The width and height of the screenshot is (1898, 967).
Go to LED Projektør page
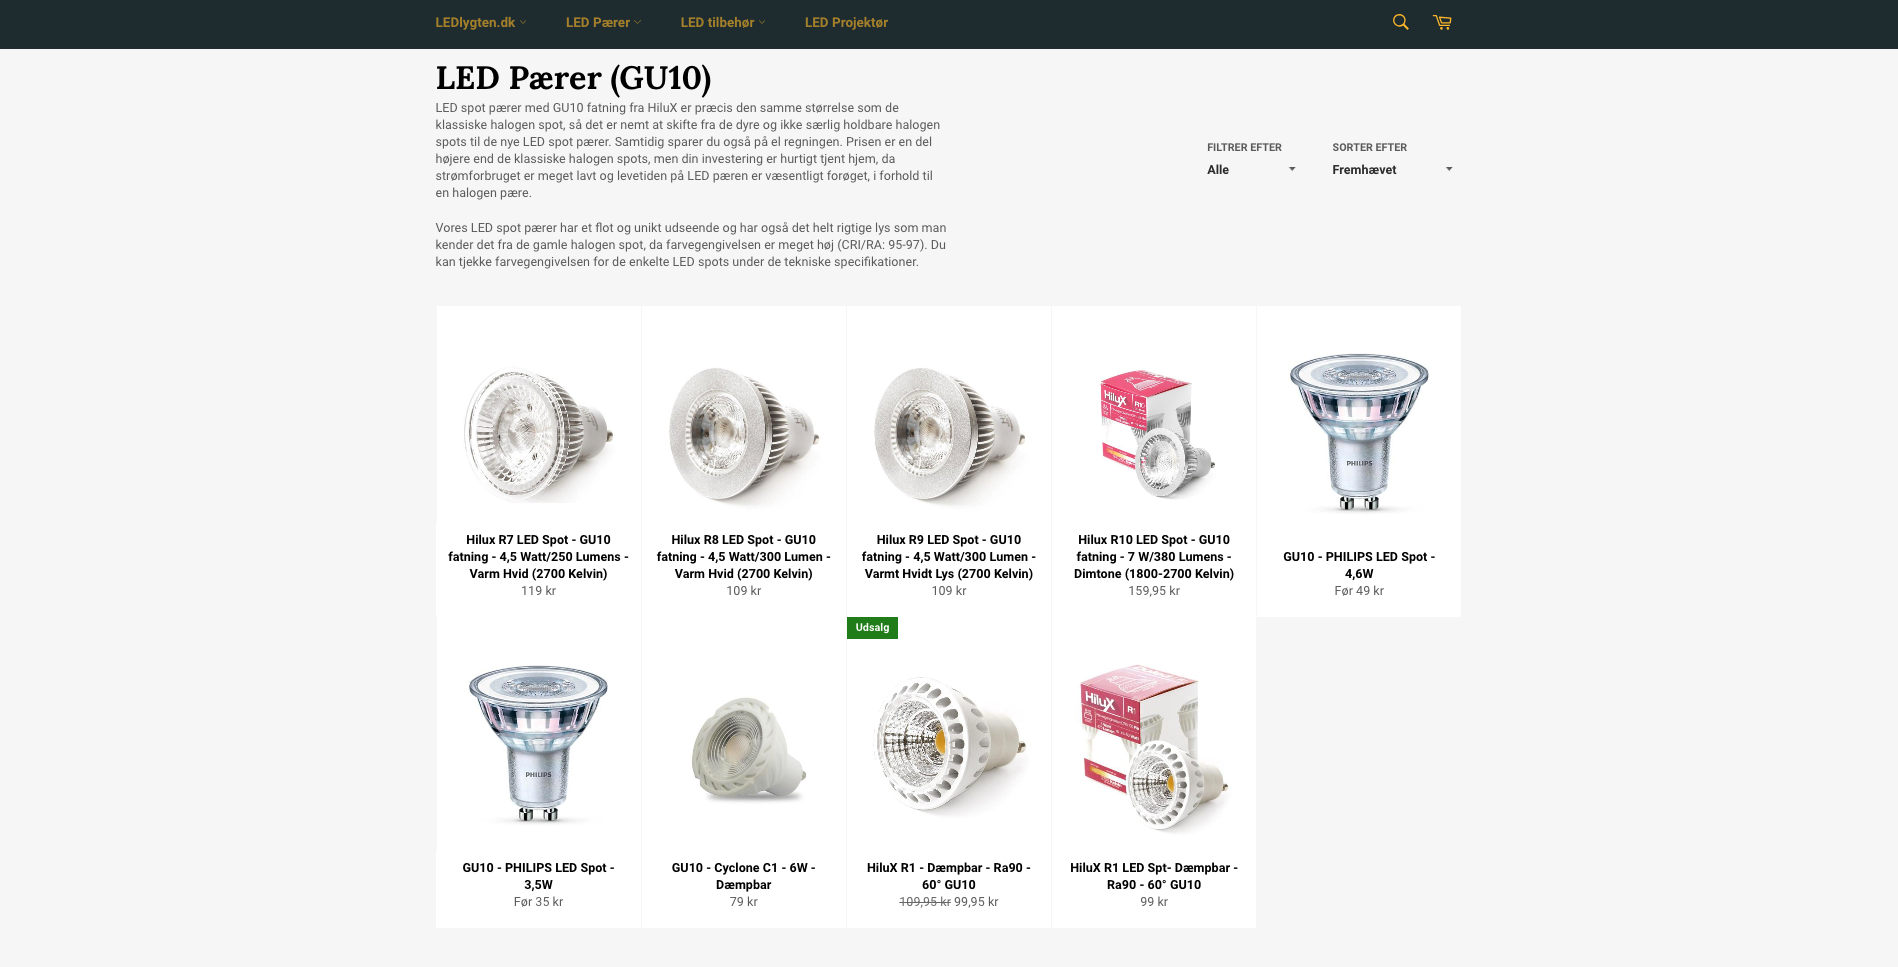[846, 22]
